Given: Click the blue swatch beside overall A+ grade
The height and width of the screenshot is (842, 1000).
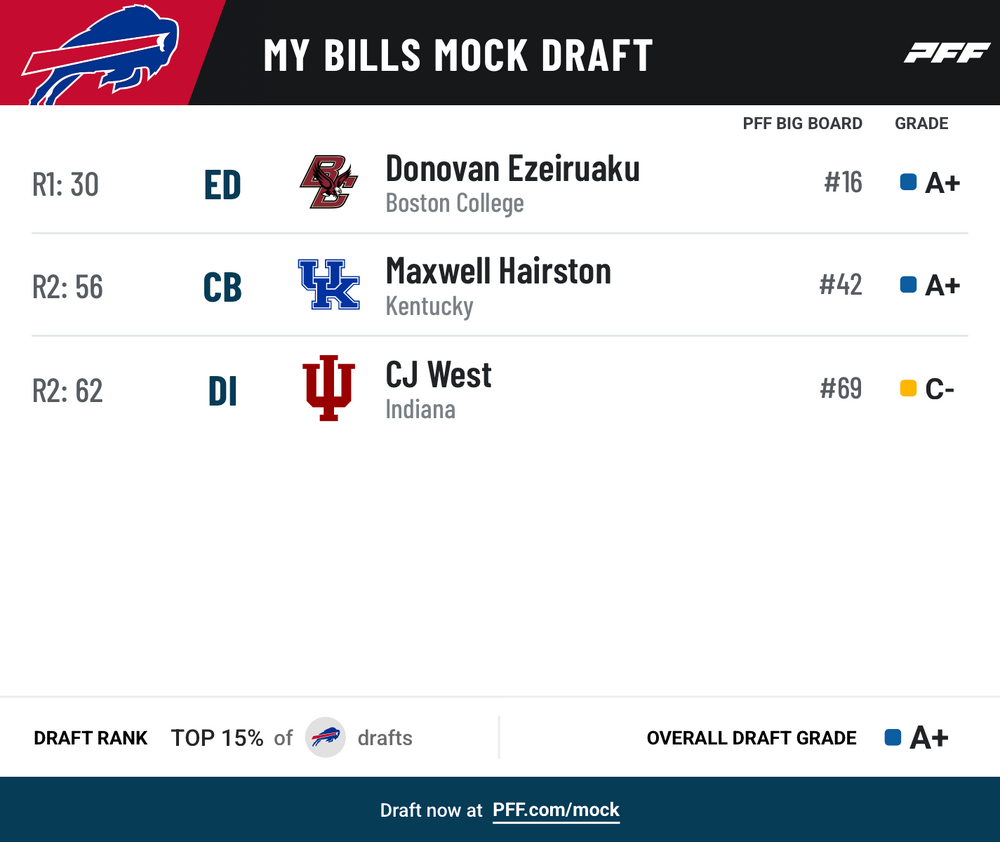Looking at the screenshot, I should pos(893,737).
